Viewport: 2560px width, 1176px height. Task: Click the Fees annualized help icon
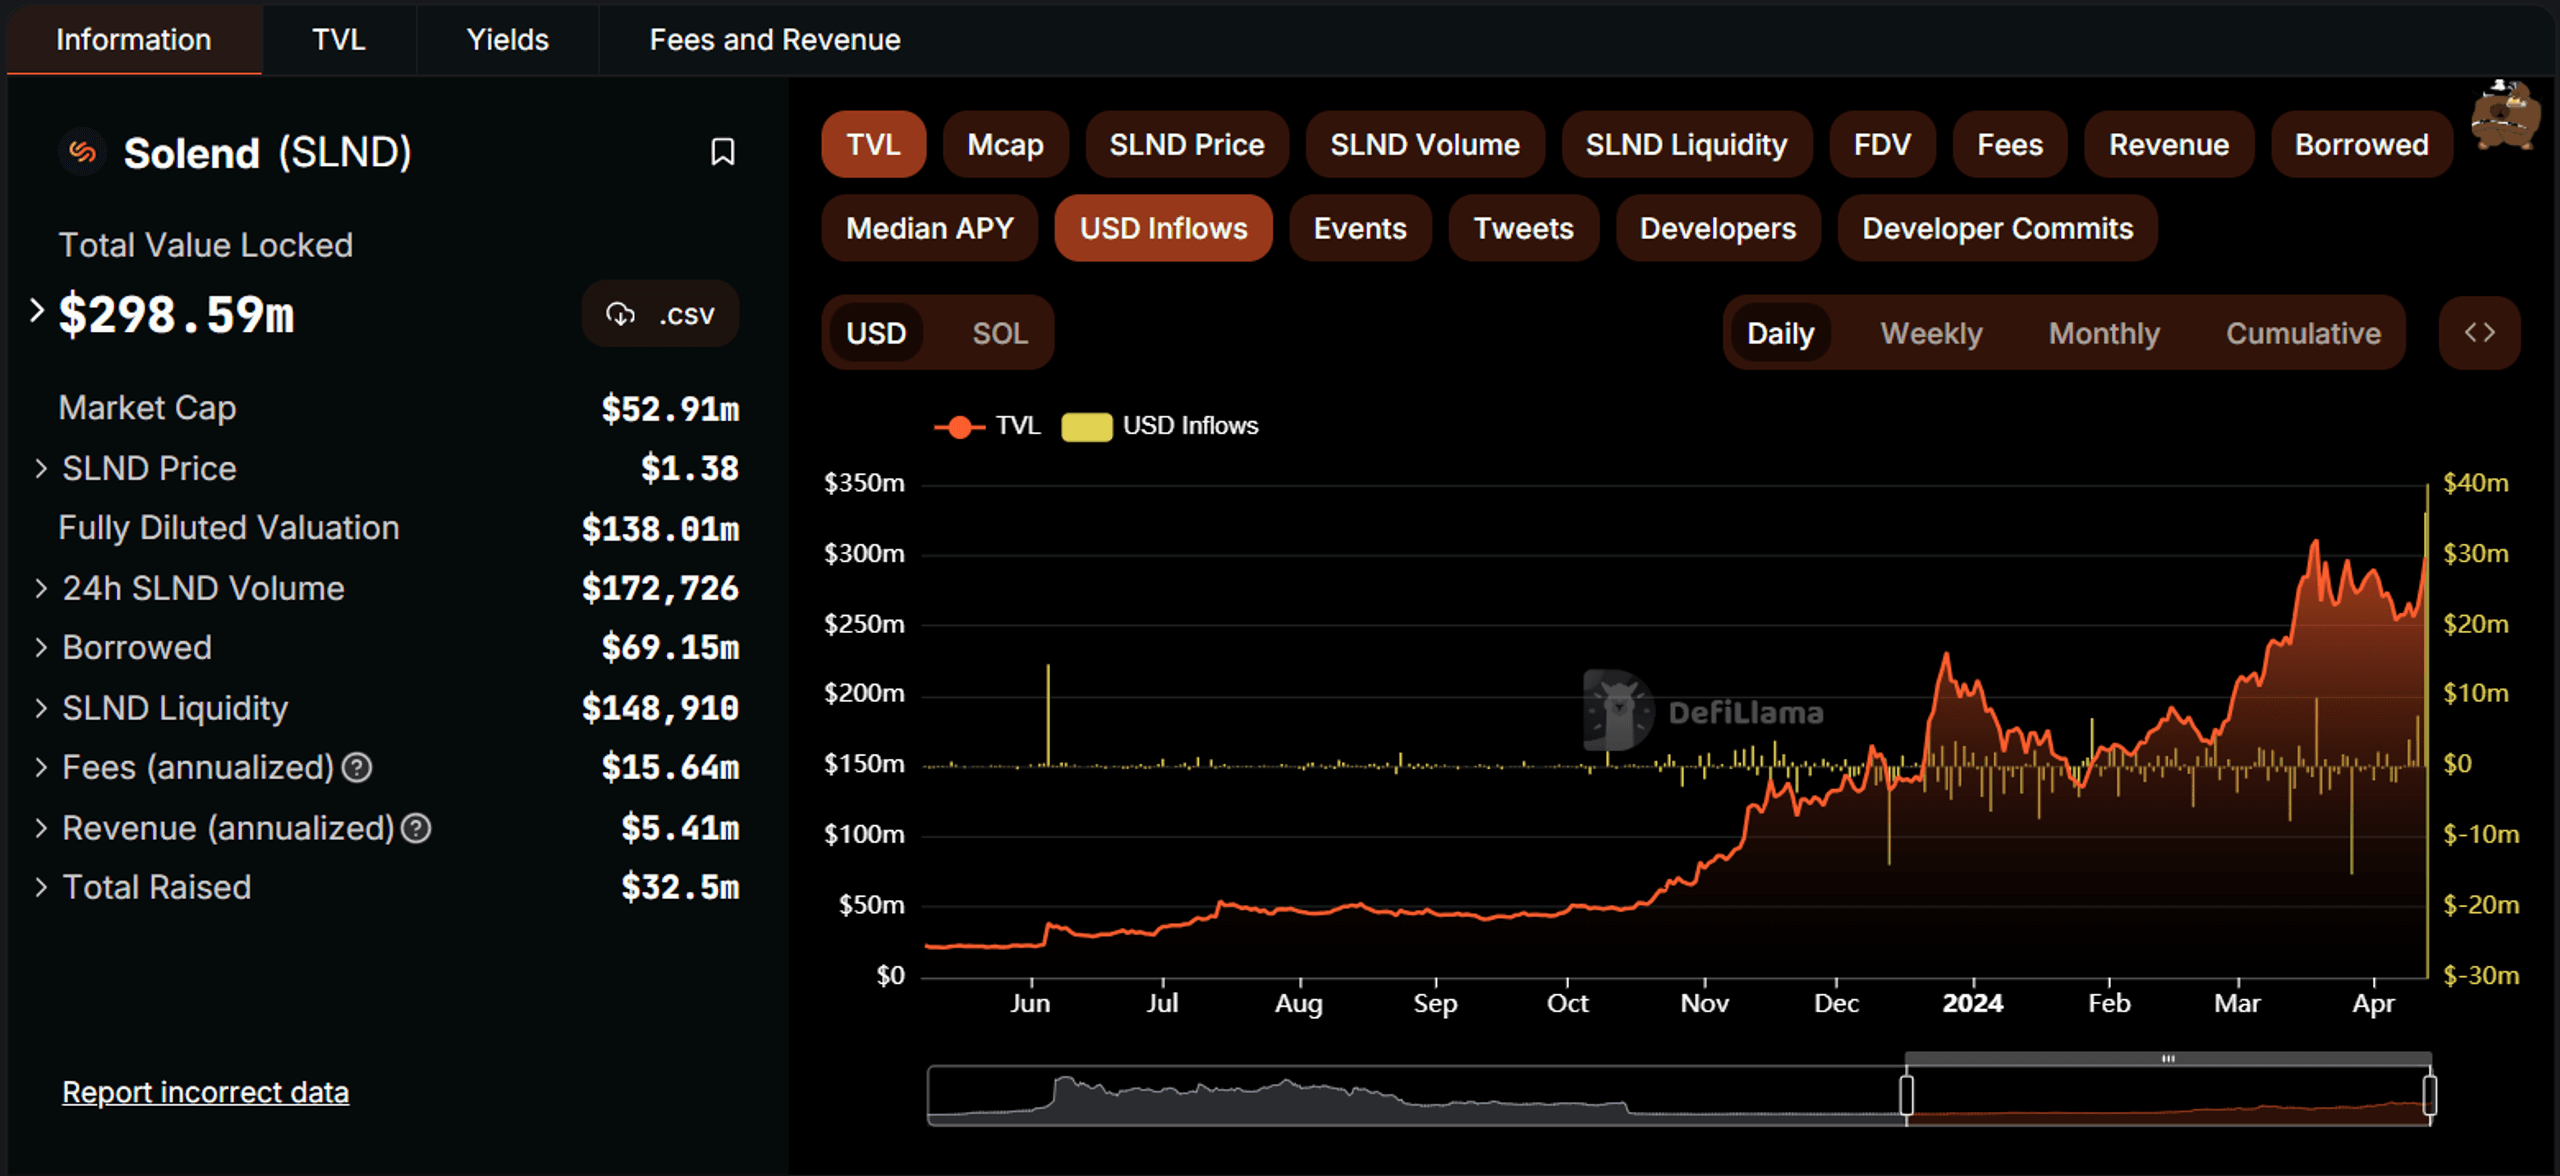click(x=357, y=768)
